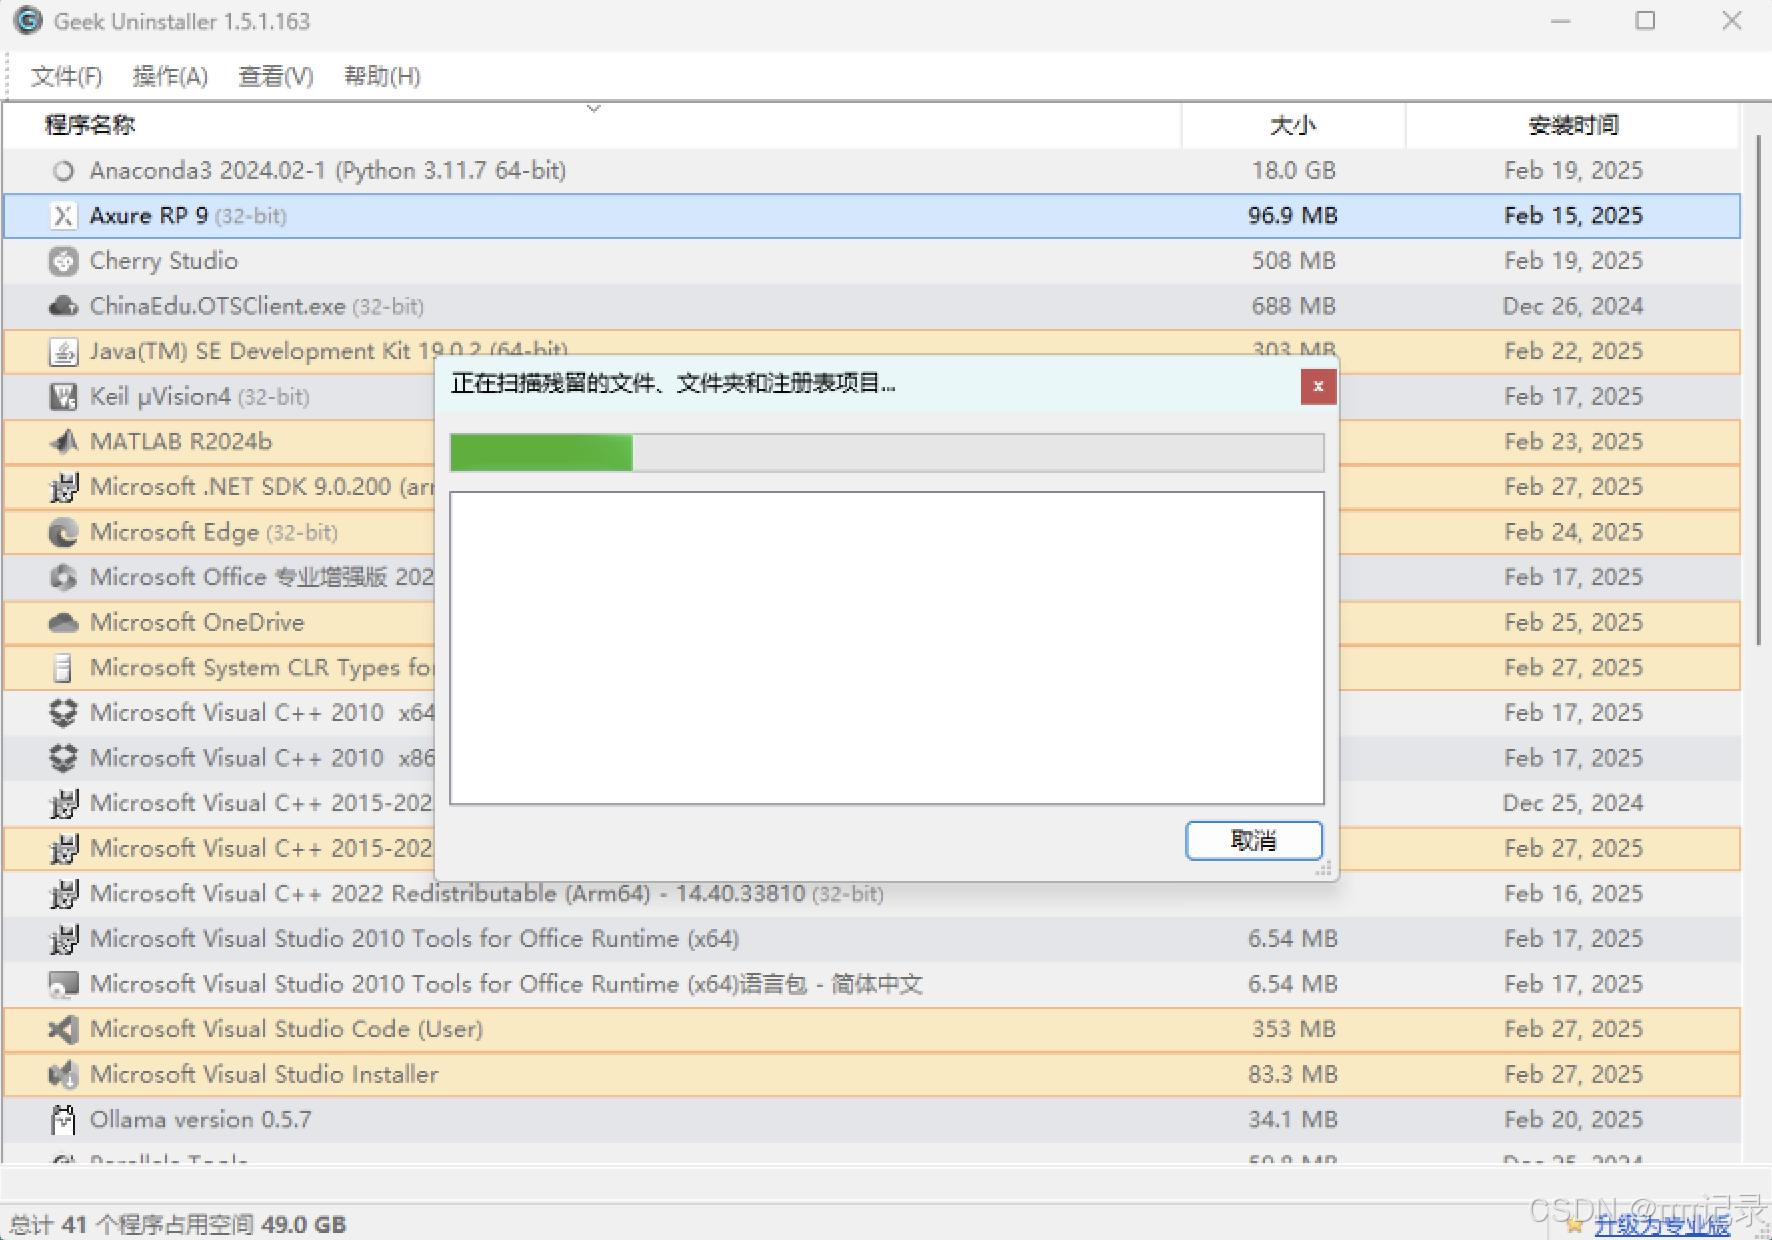The height and width of the screenshot is (1240, 1772).
Task: Open the 查看(V) menu
Action: click(x=276, y=76)
